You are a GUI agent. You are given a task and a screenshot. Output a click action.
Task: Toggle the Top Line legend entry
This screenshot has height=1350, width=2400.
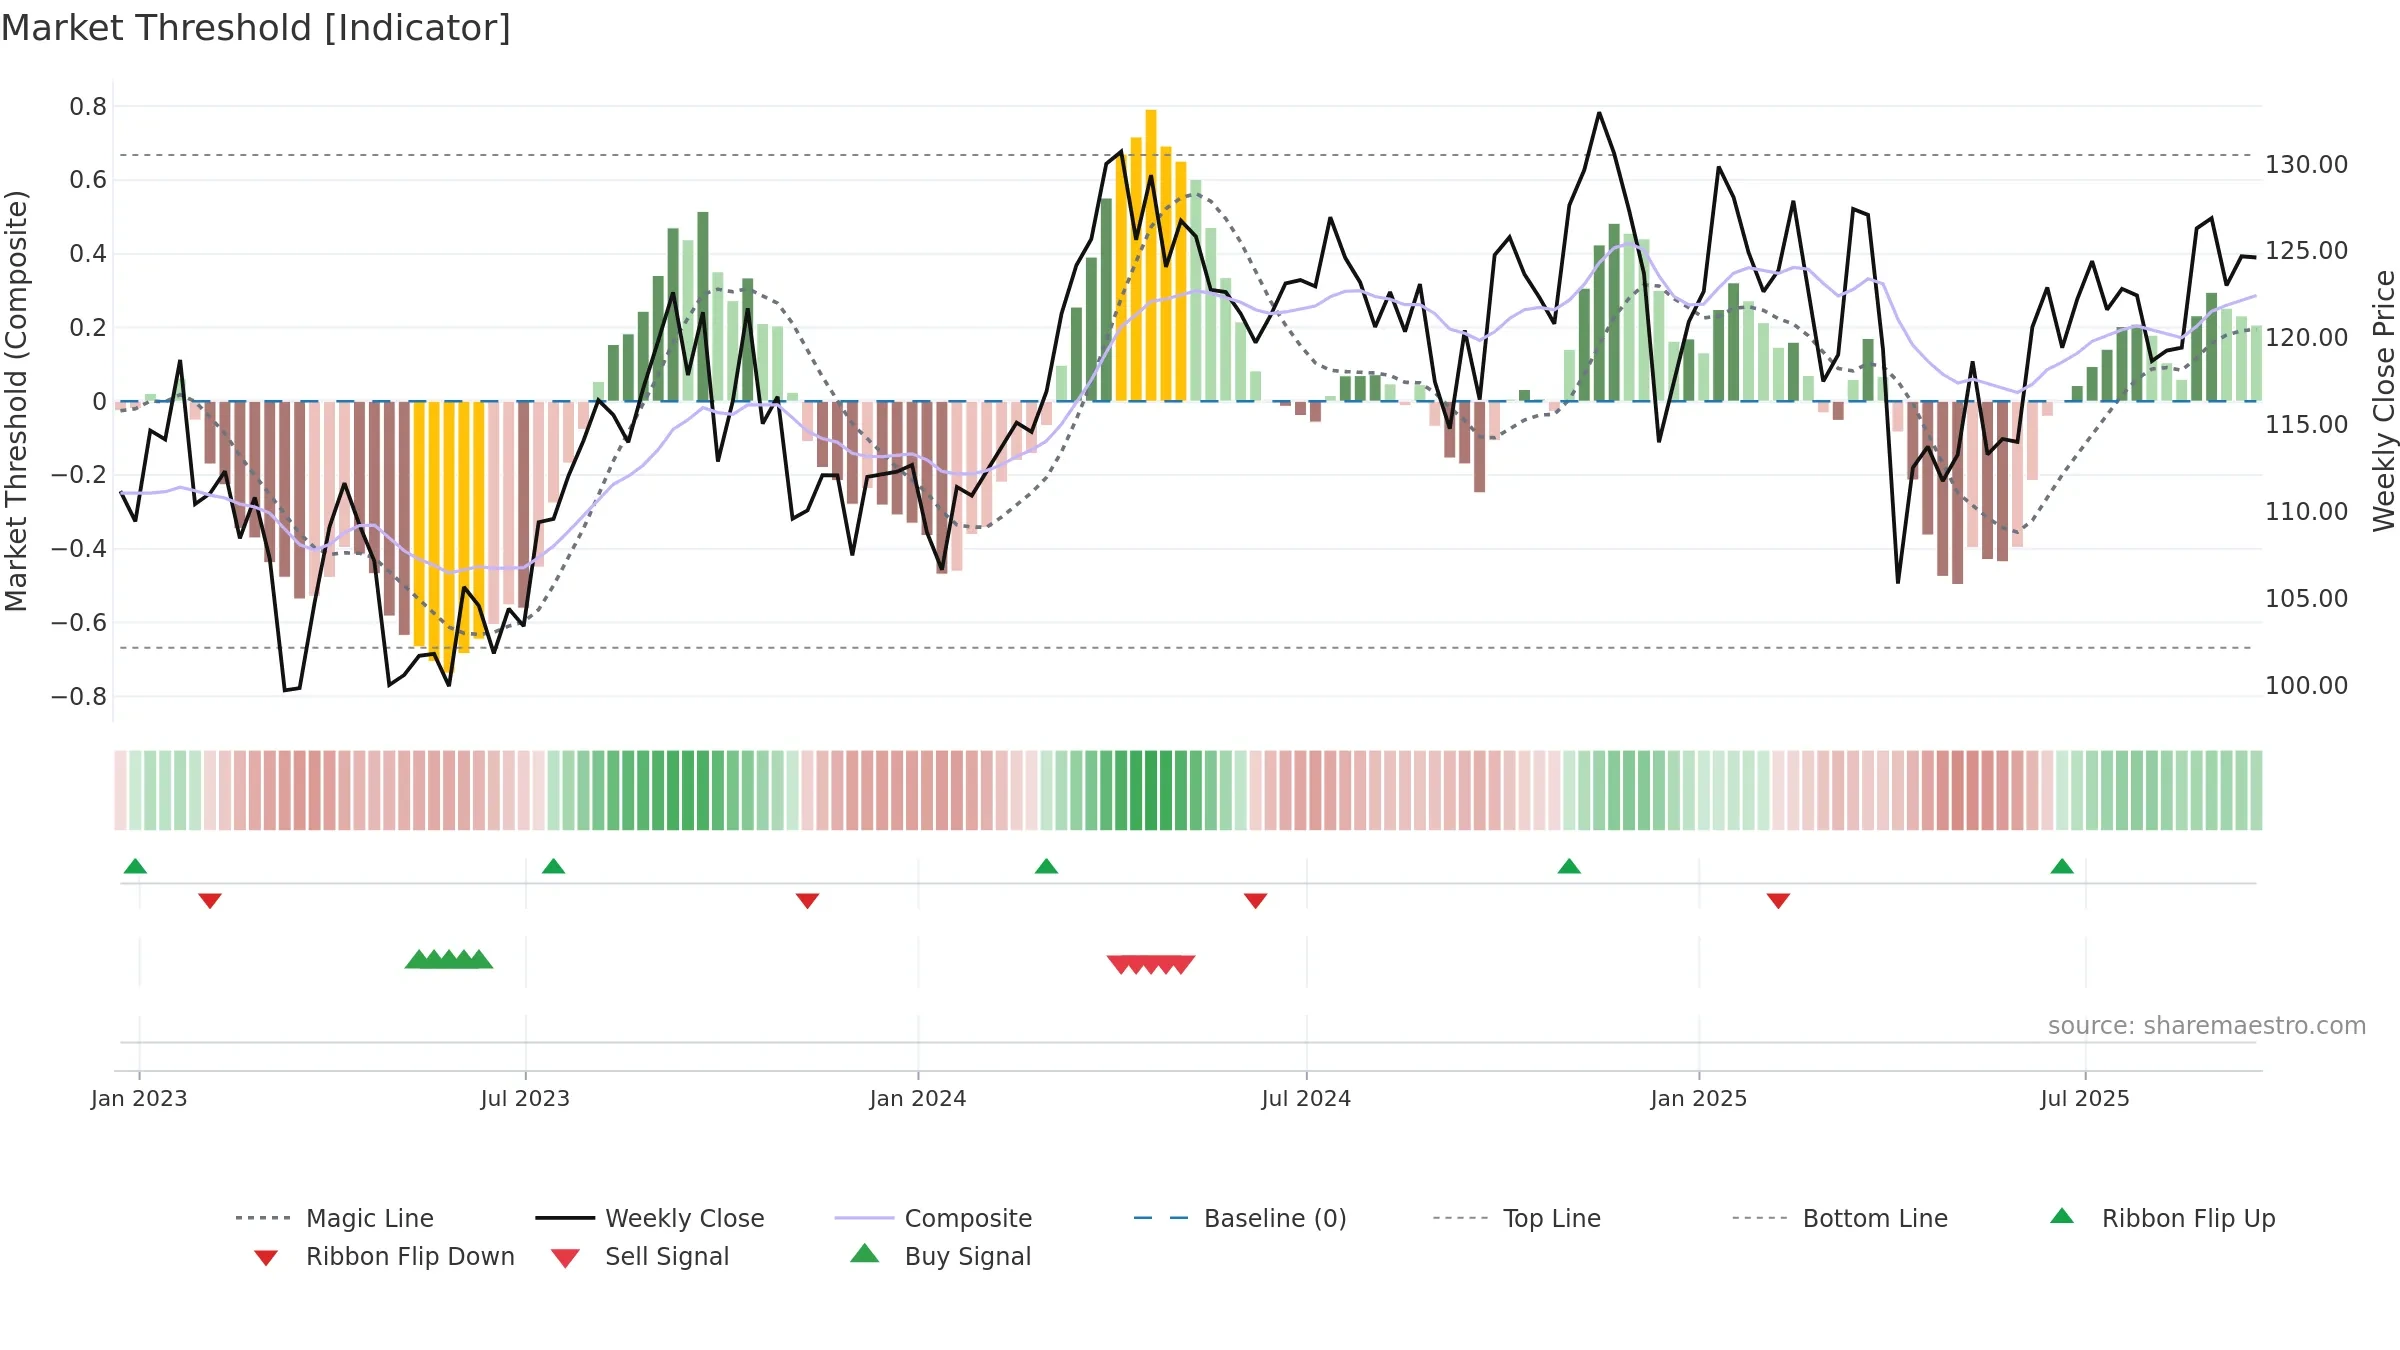tap(1516, 1218)
